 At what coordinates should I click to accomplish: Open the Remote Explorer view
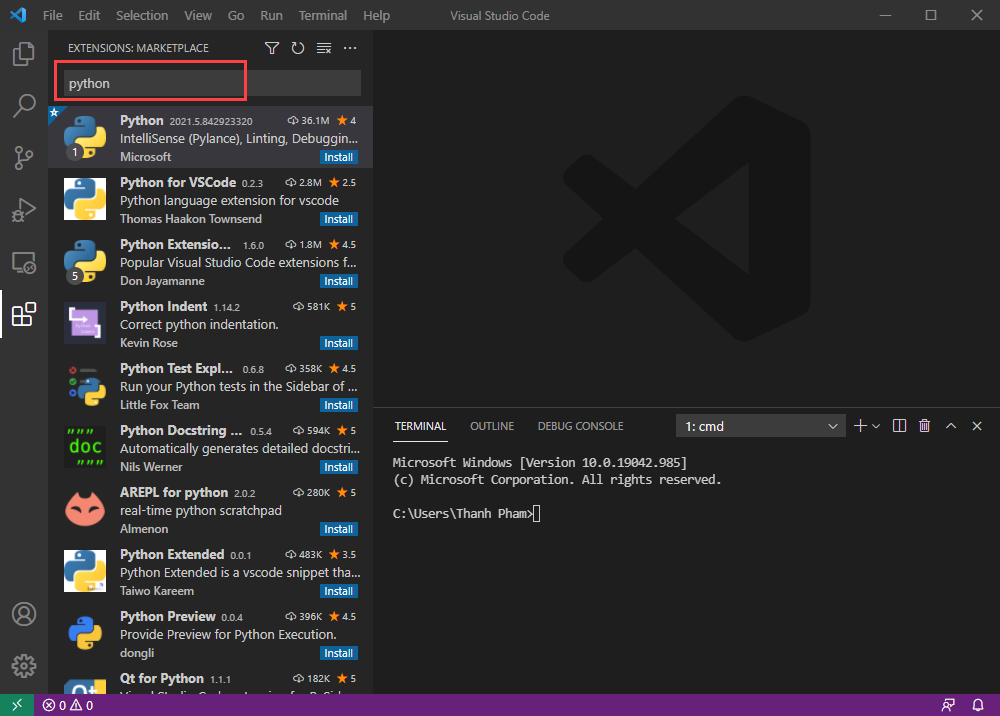coord(24,262)
